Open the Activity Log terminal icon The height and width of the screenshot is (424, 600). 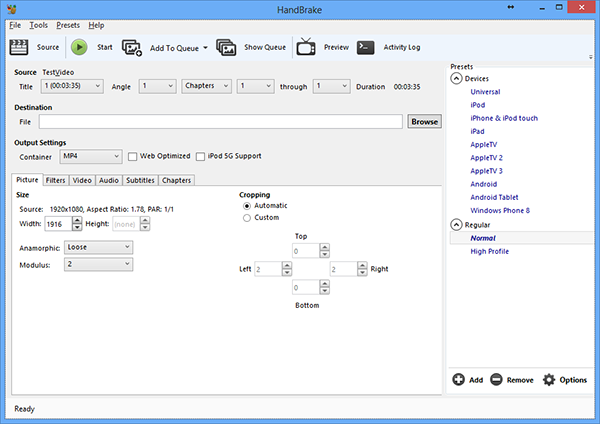[366, 47]
